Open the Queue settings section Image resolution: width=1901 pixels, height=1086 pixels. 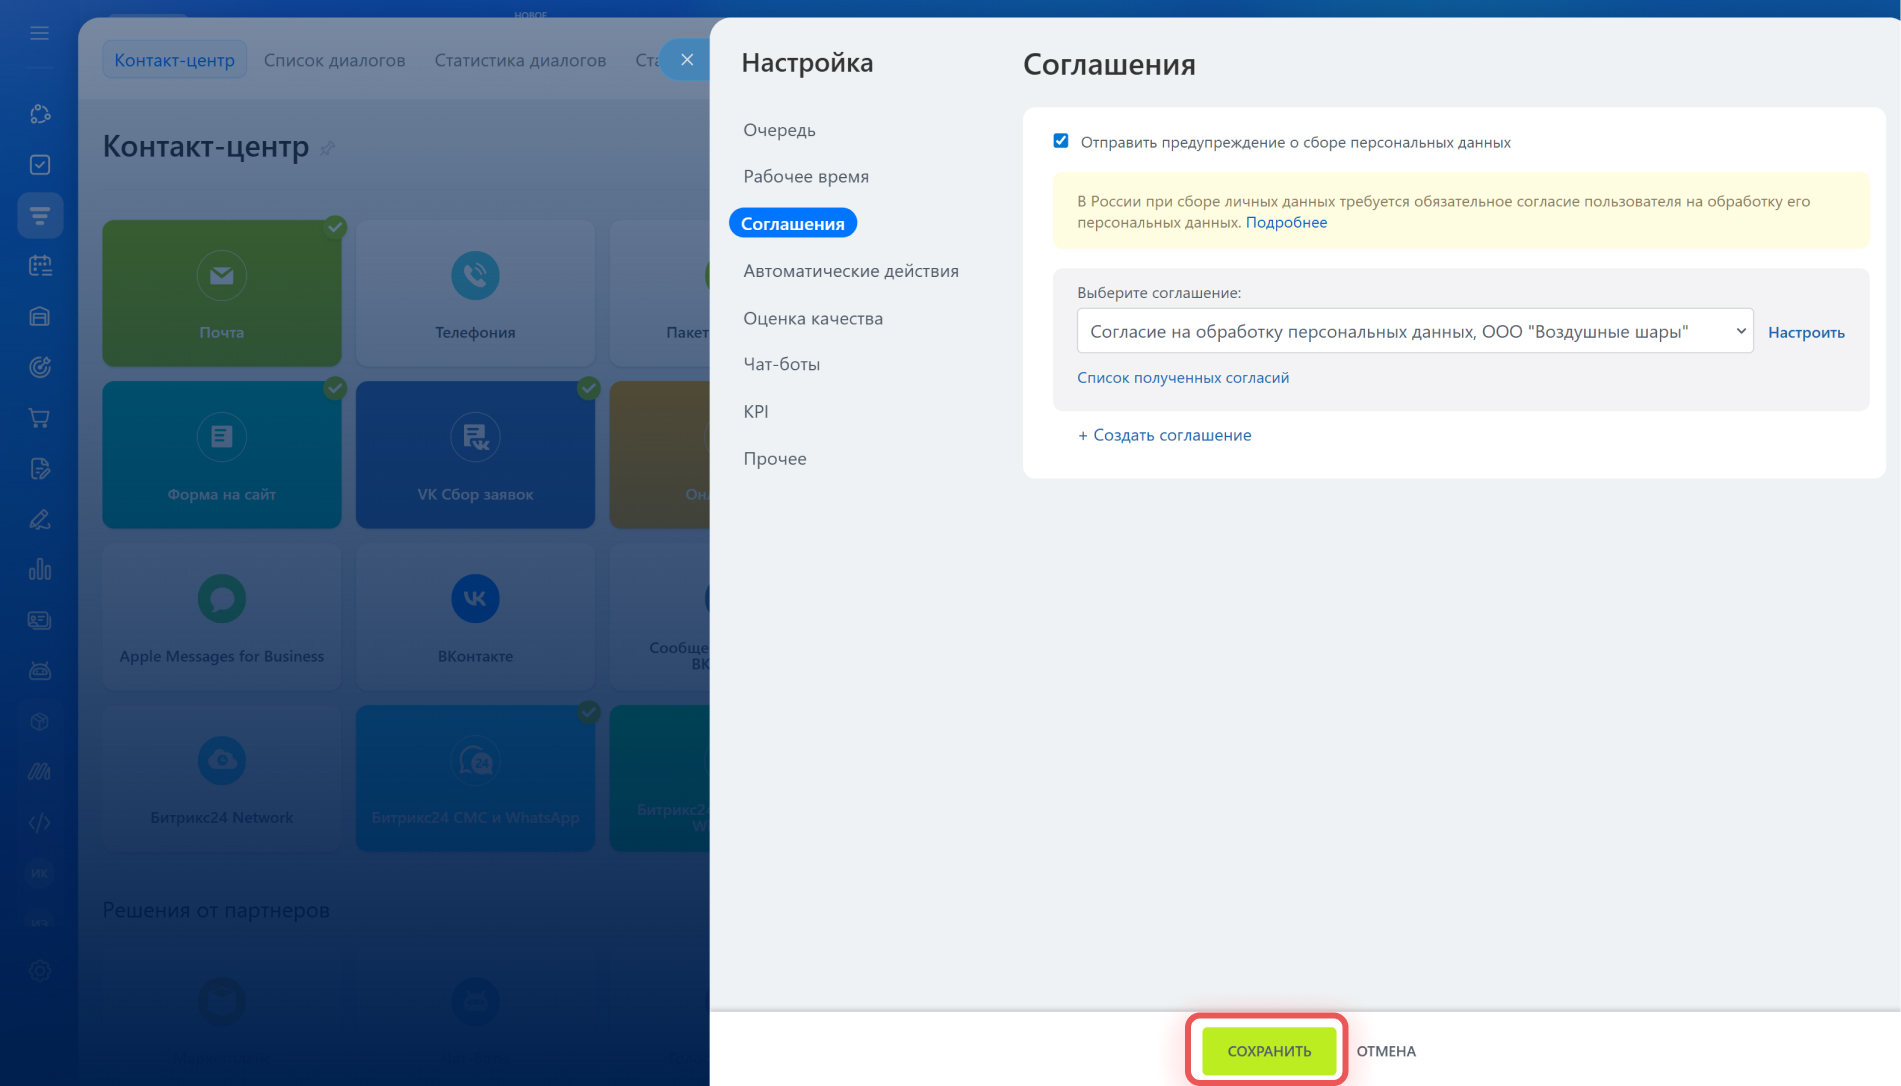pos(779,130)
